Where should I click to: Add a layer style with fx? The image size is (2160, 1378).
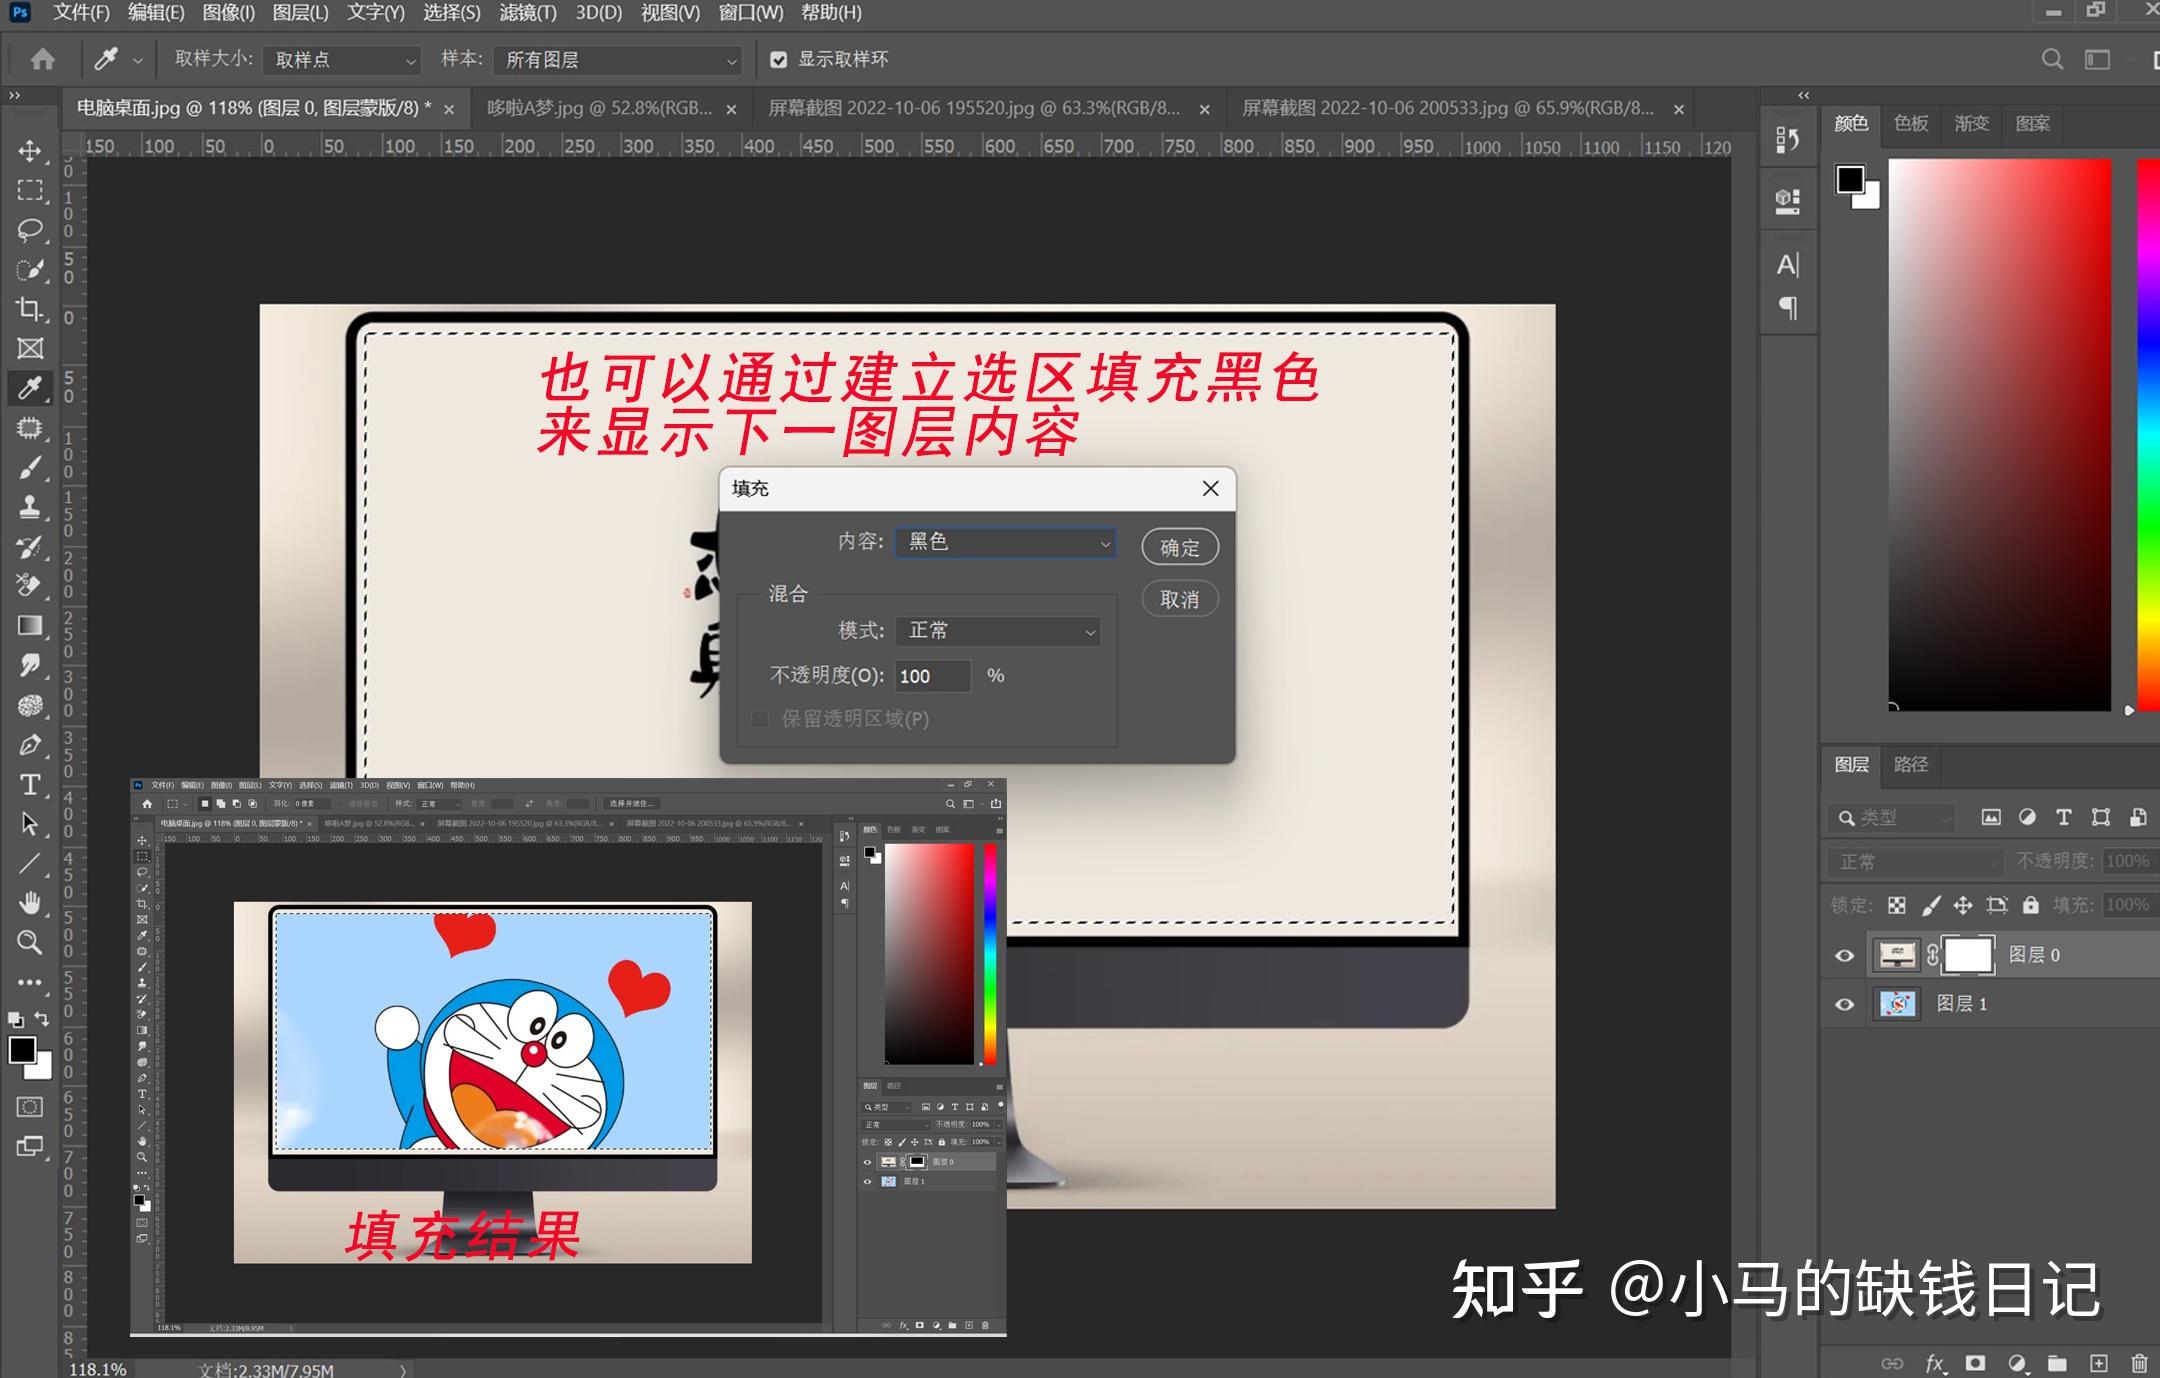(1935, 1363)
